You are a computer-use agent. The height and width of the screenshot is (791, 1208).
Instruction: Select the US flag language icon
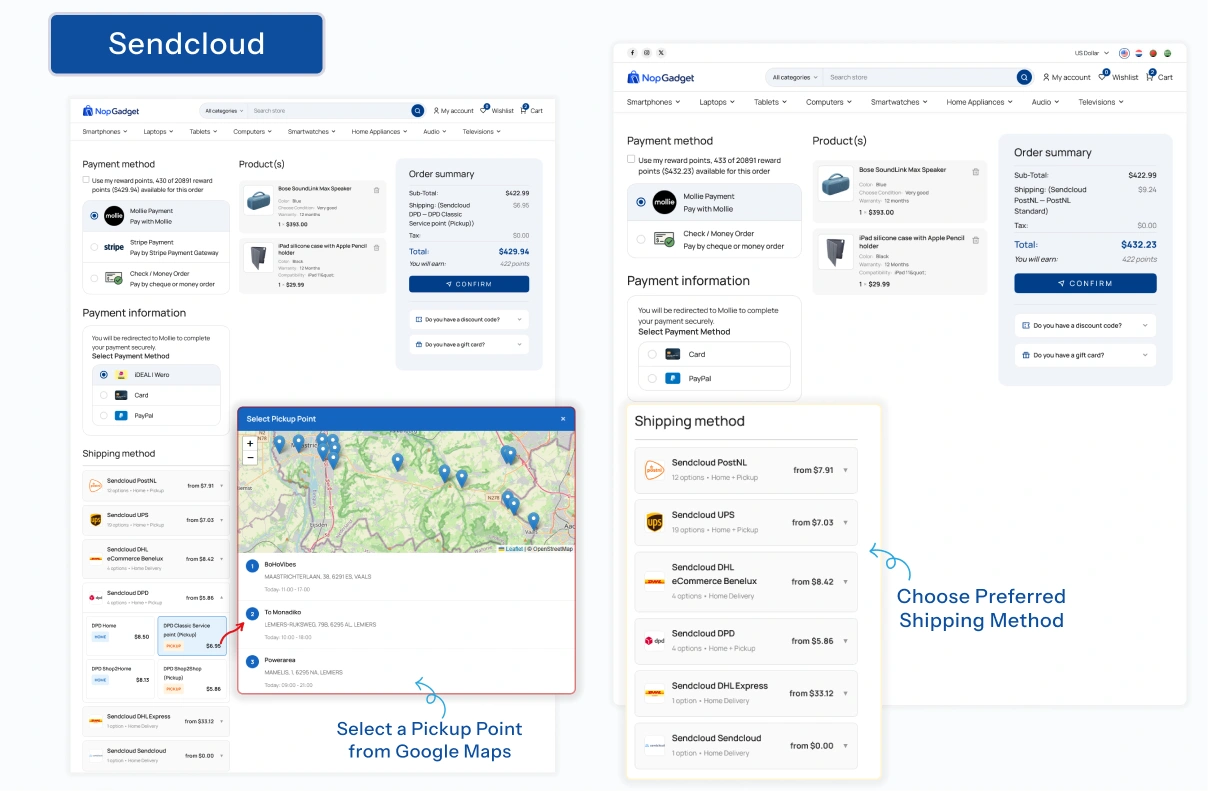[1125, 53]
